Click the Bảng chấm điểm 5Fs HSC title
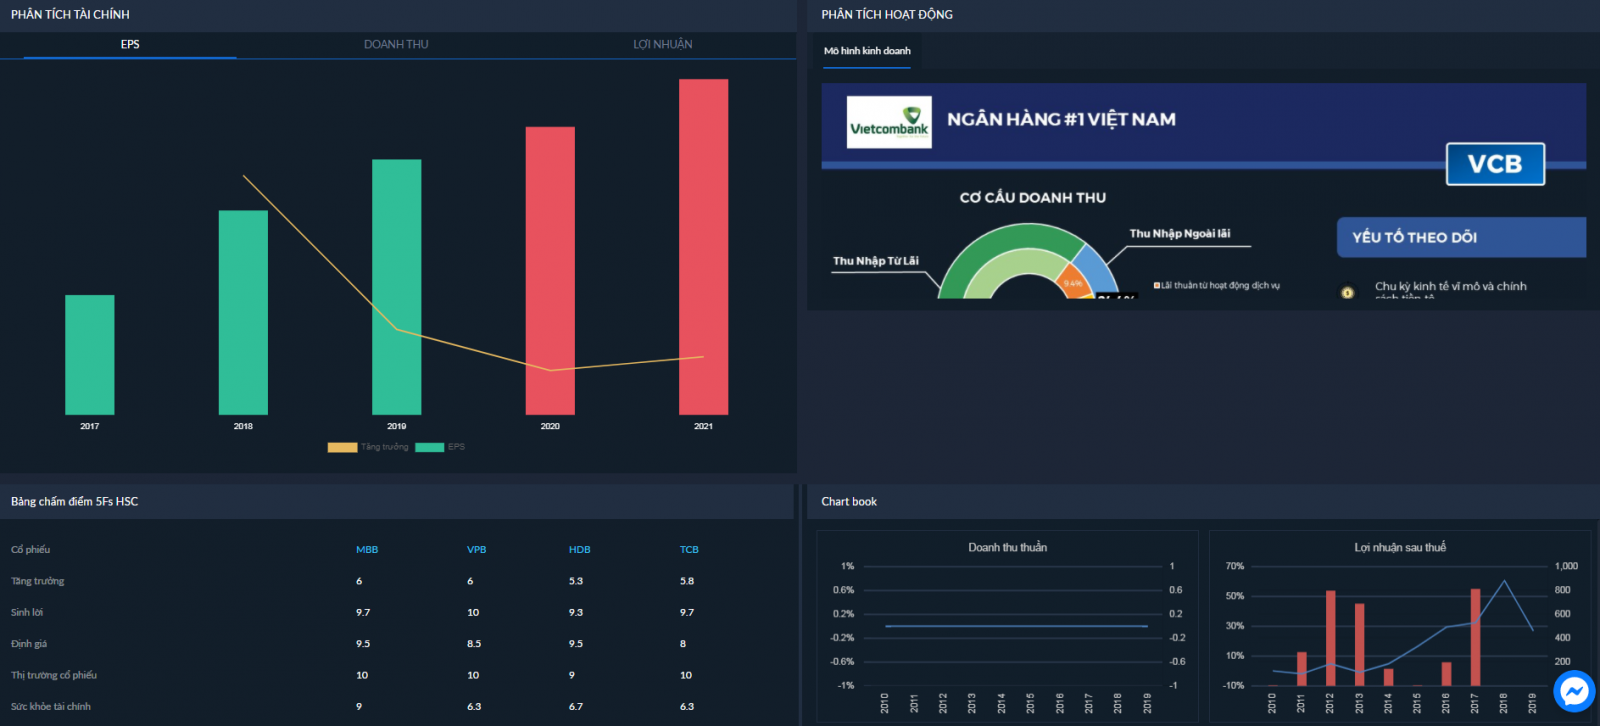Screen dimensions: 1600x726 (x=75, y=502)
